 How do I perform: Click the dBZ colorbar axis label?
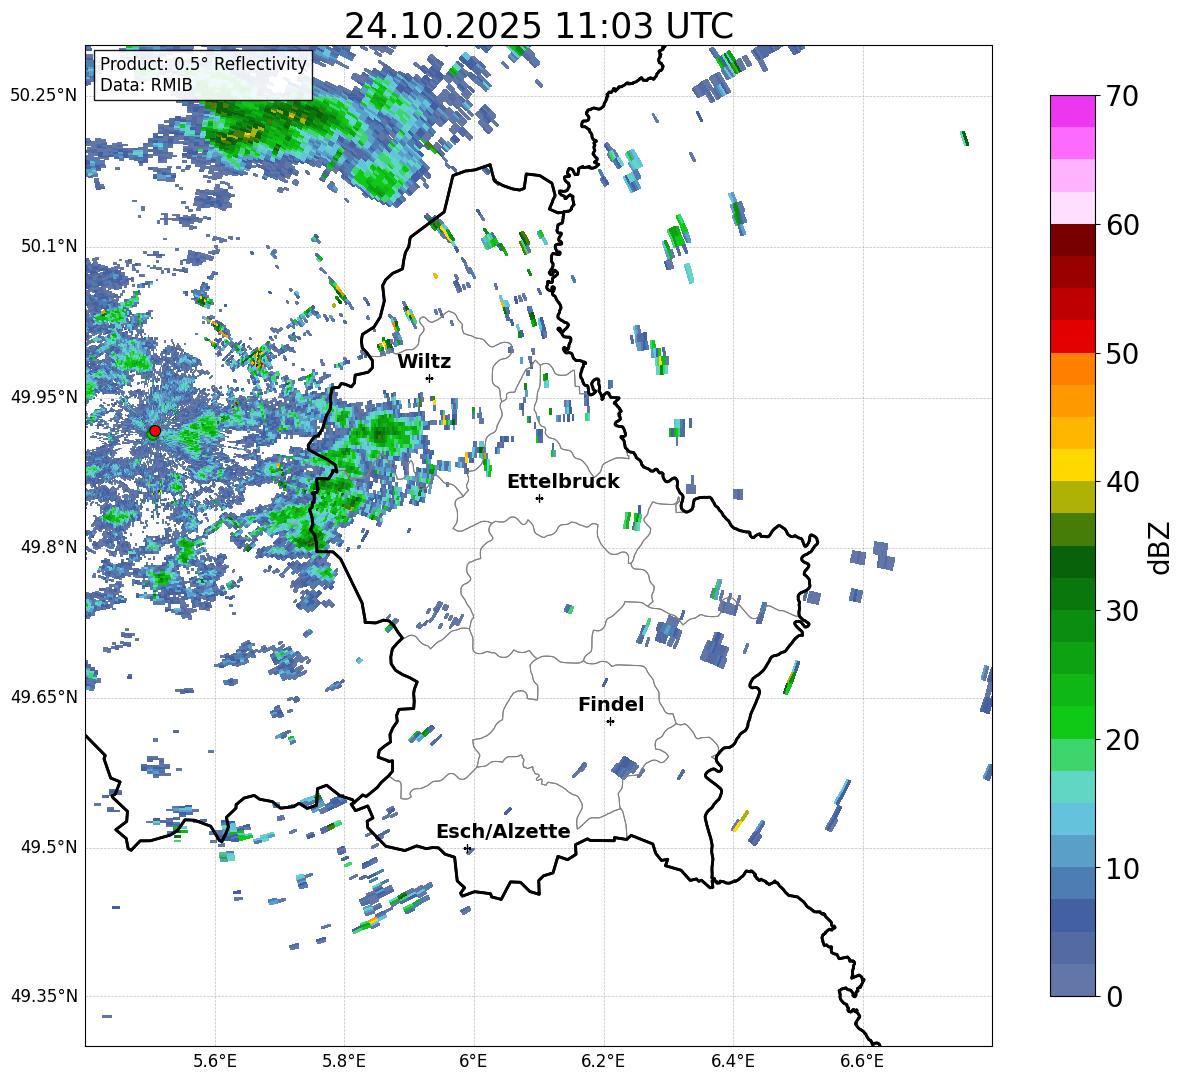pyautogui.click(x=1160, y=547)
